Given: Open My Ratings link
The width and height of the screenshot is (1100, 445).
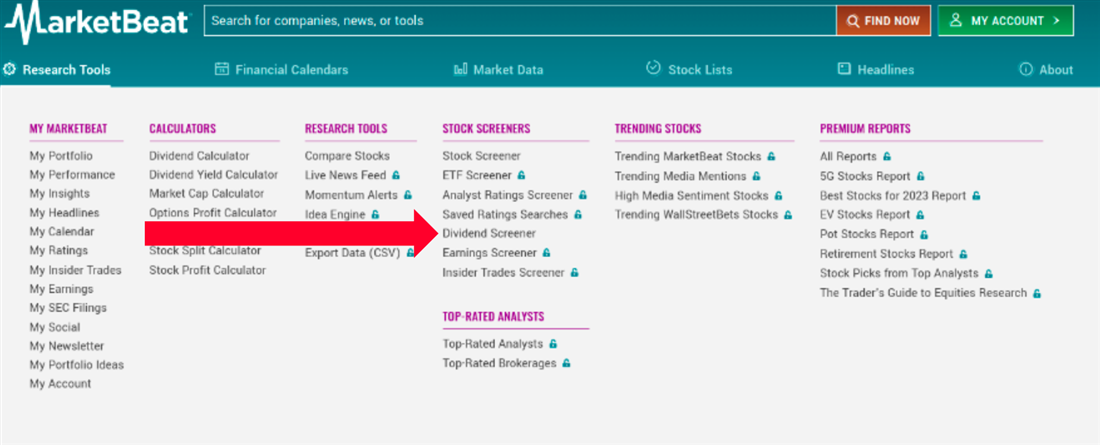Looking at the screenshot, I should pyautogui.click(x=59, y=251).
